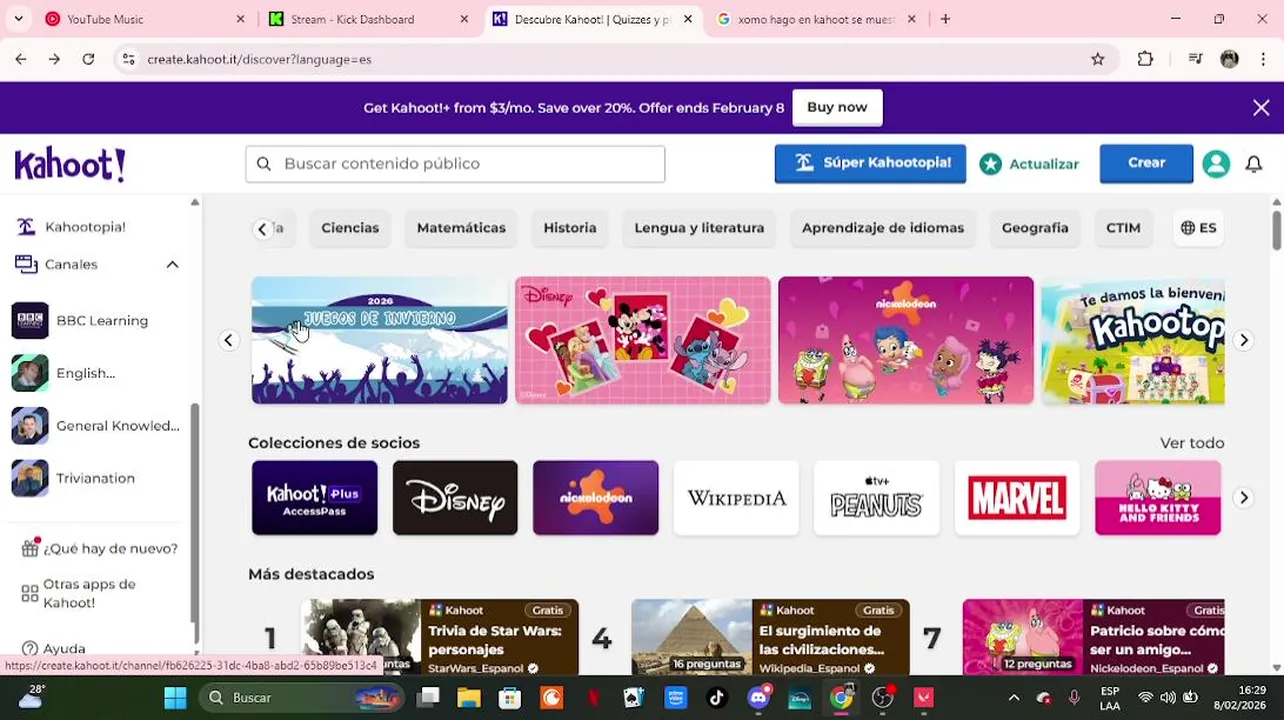Open Discord from the taskbar
1284x720 pixels.
tap(759, 697)
